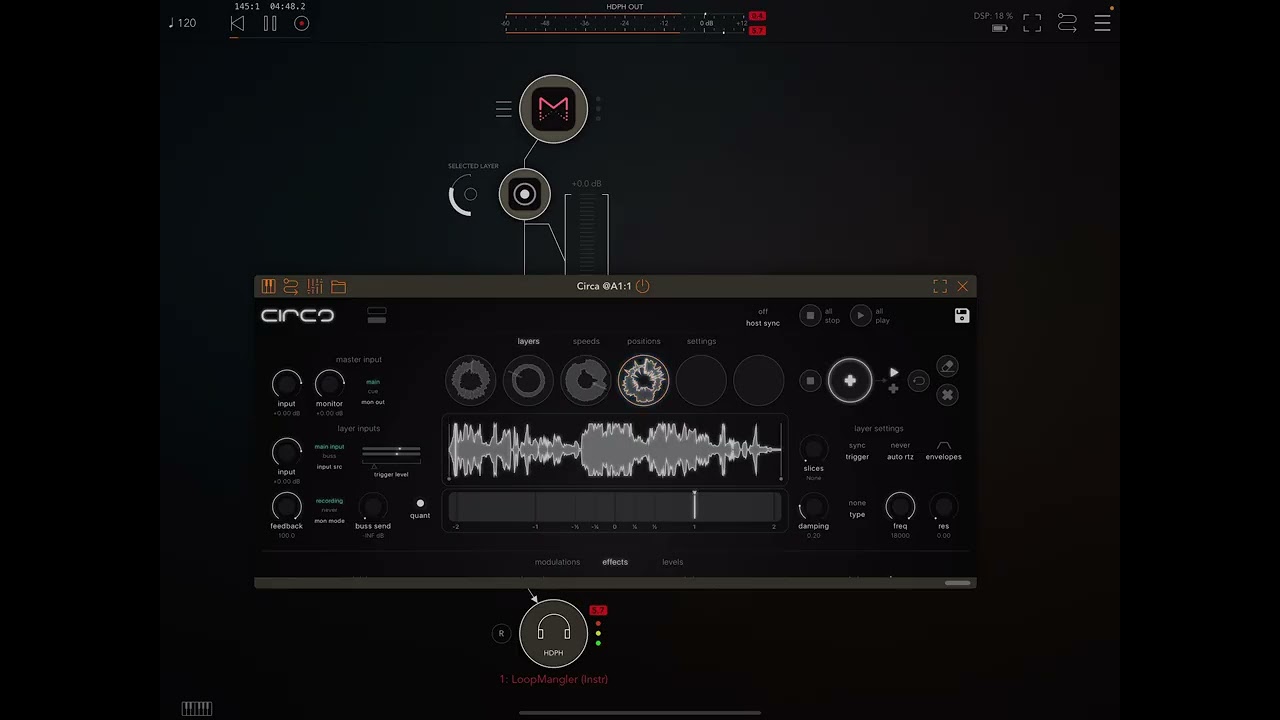Change the input src selector
This screenshot has width=1280, height=720.
tap(329, 457)
